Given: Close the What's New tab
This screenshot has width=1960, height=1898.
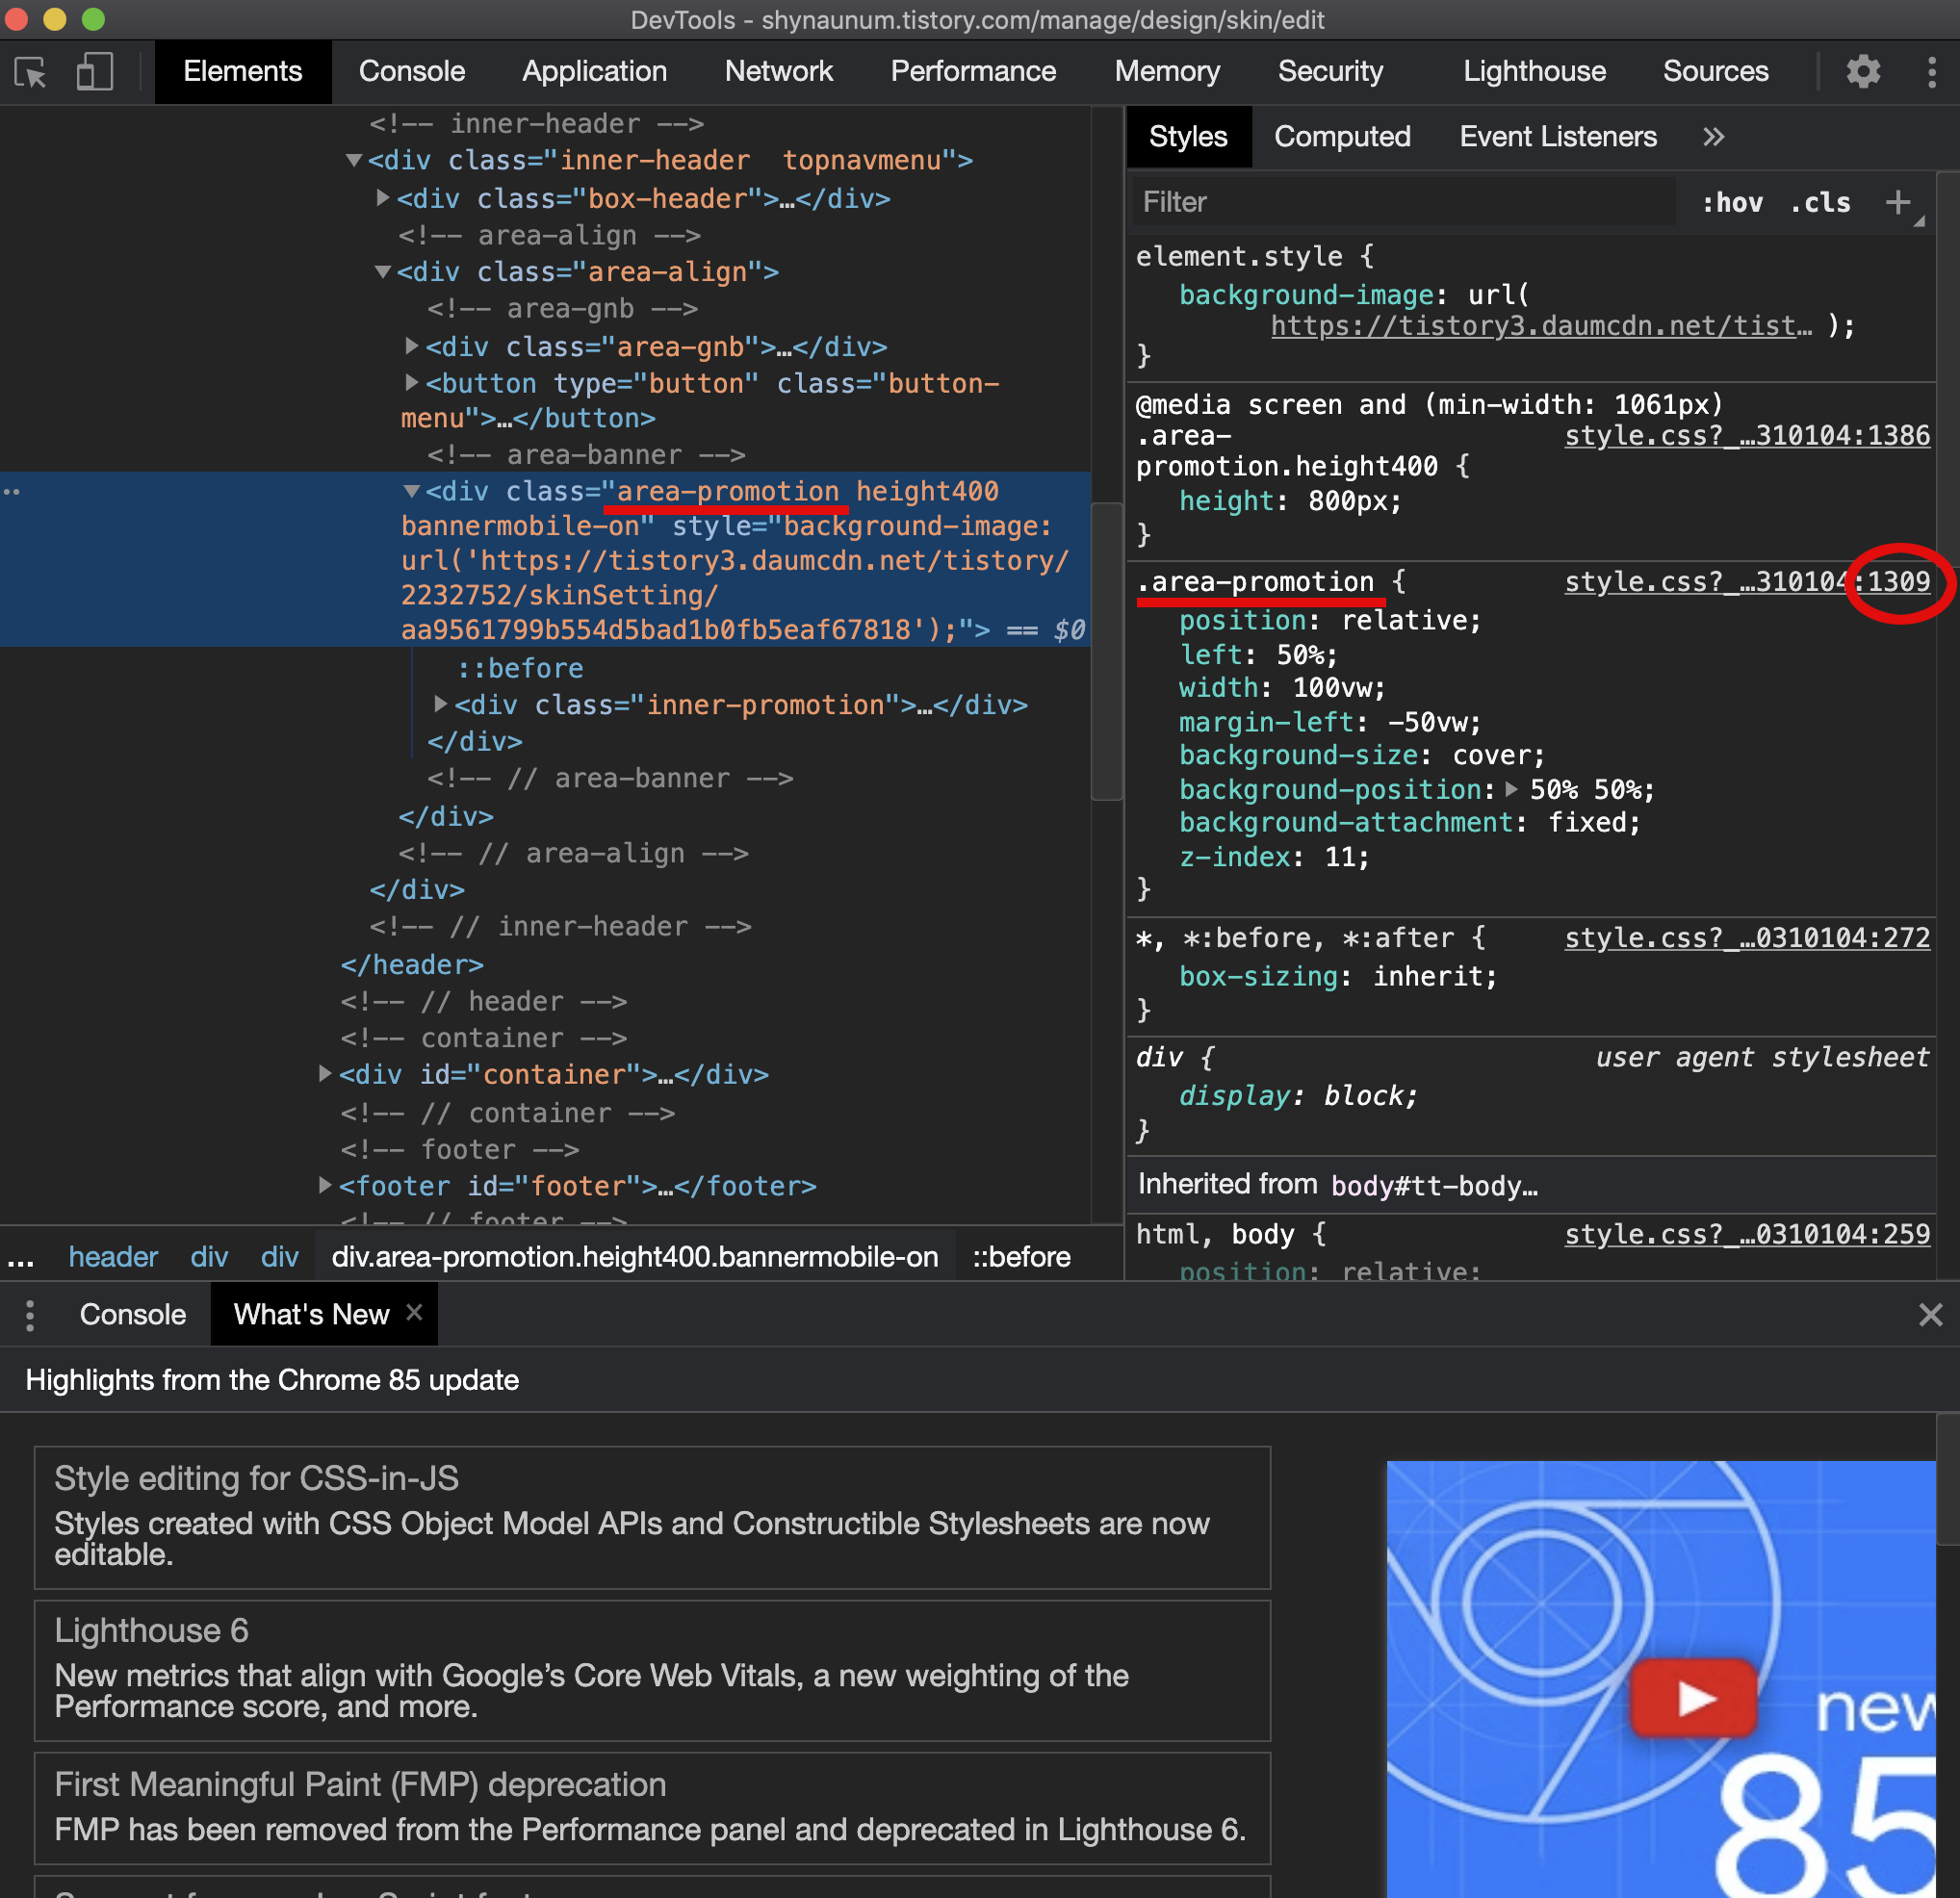Looking at the screenshot, I should [x=414, y=1312].
